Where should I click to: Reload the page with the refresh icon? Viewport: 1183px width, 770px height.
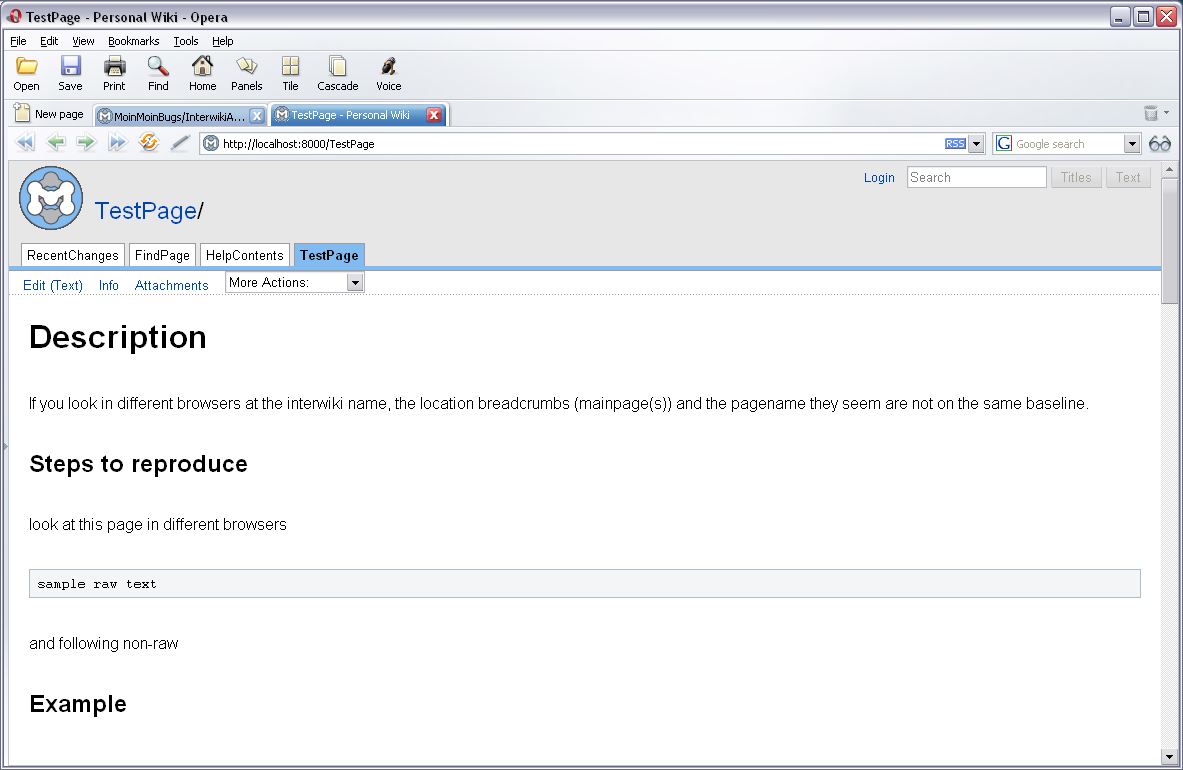coord(149,143)
